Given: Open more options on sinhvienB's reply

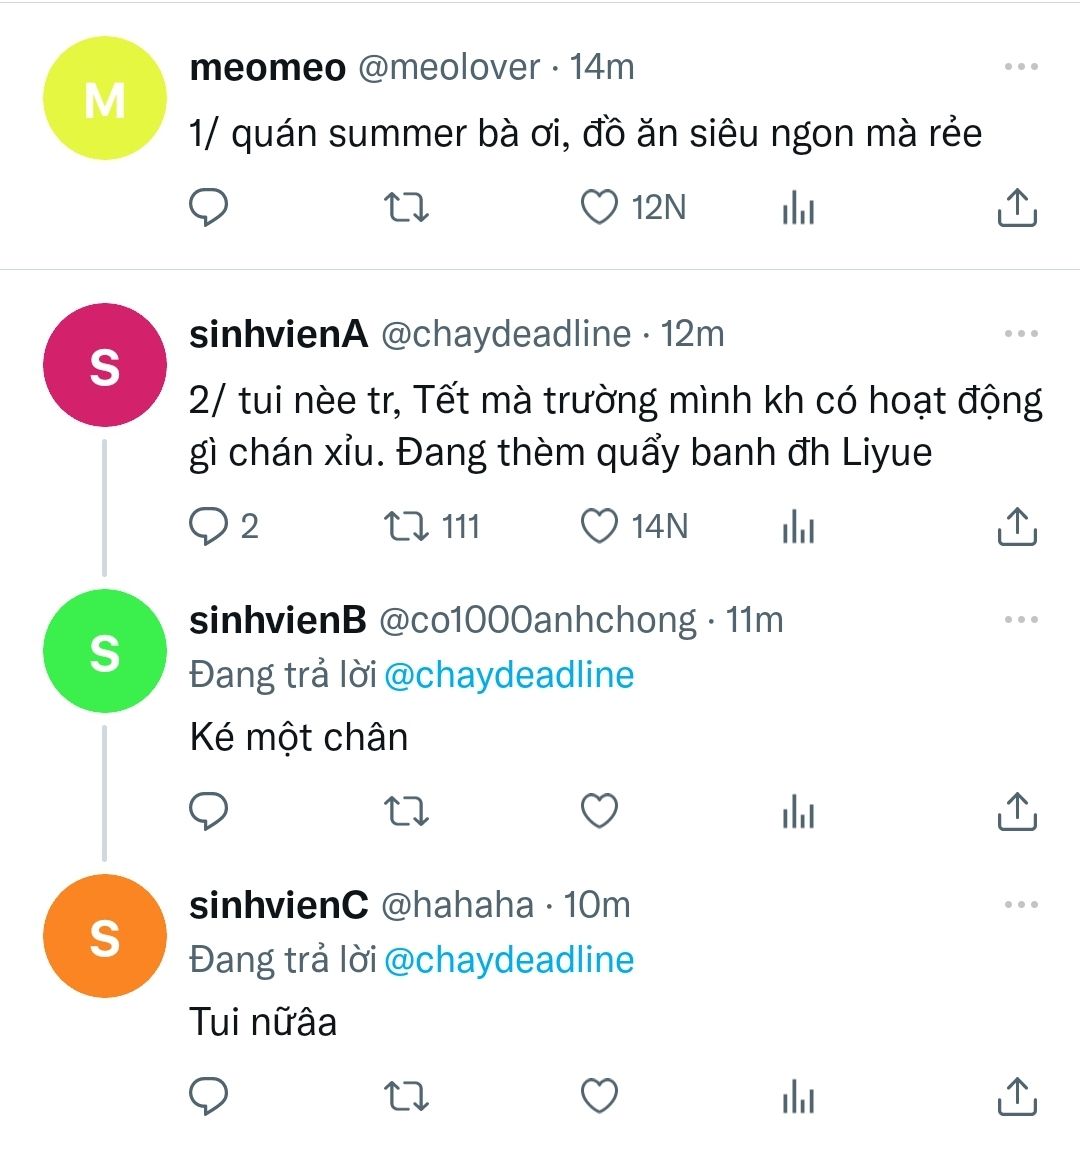Looking at the screenshot, I should 1020,620.
